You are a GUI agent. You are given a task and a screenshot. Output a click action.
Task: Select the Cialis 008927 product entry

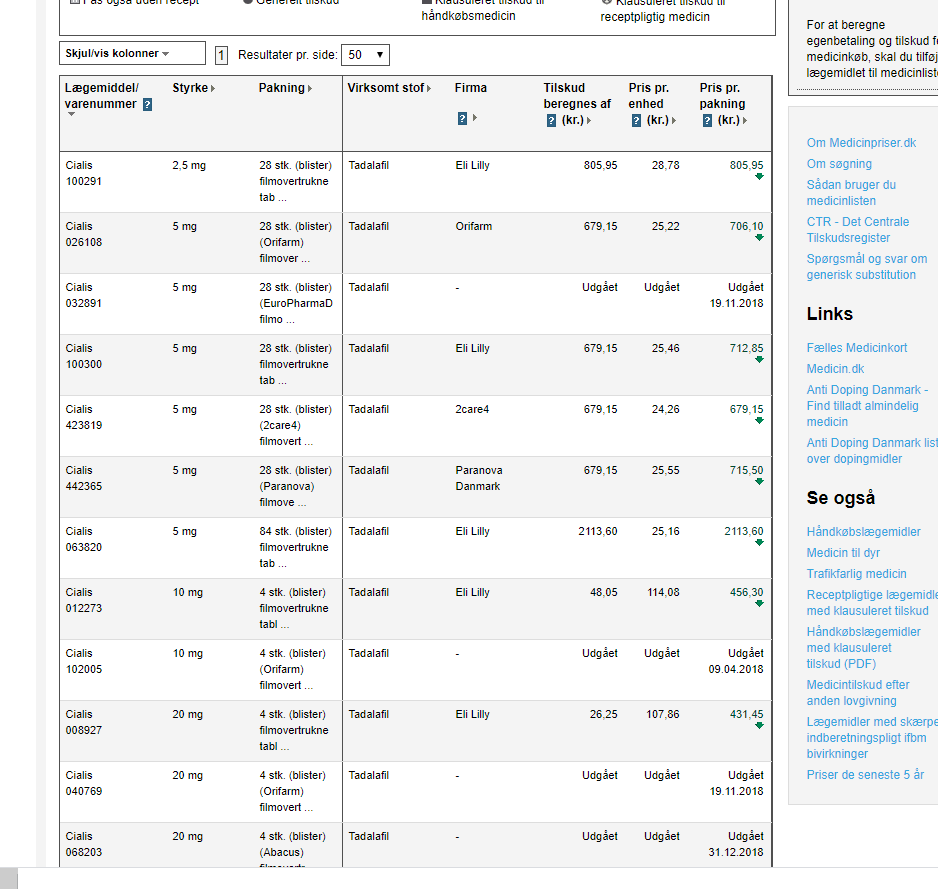pyautogui.click(x=83, y=723)
